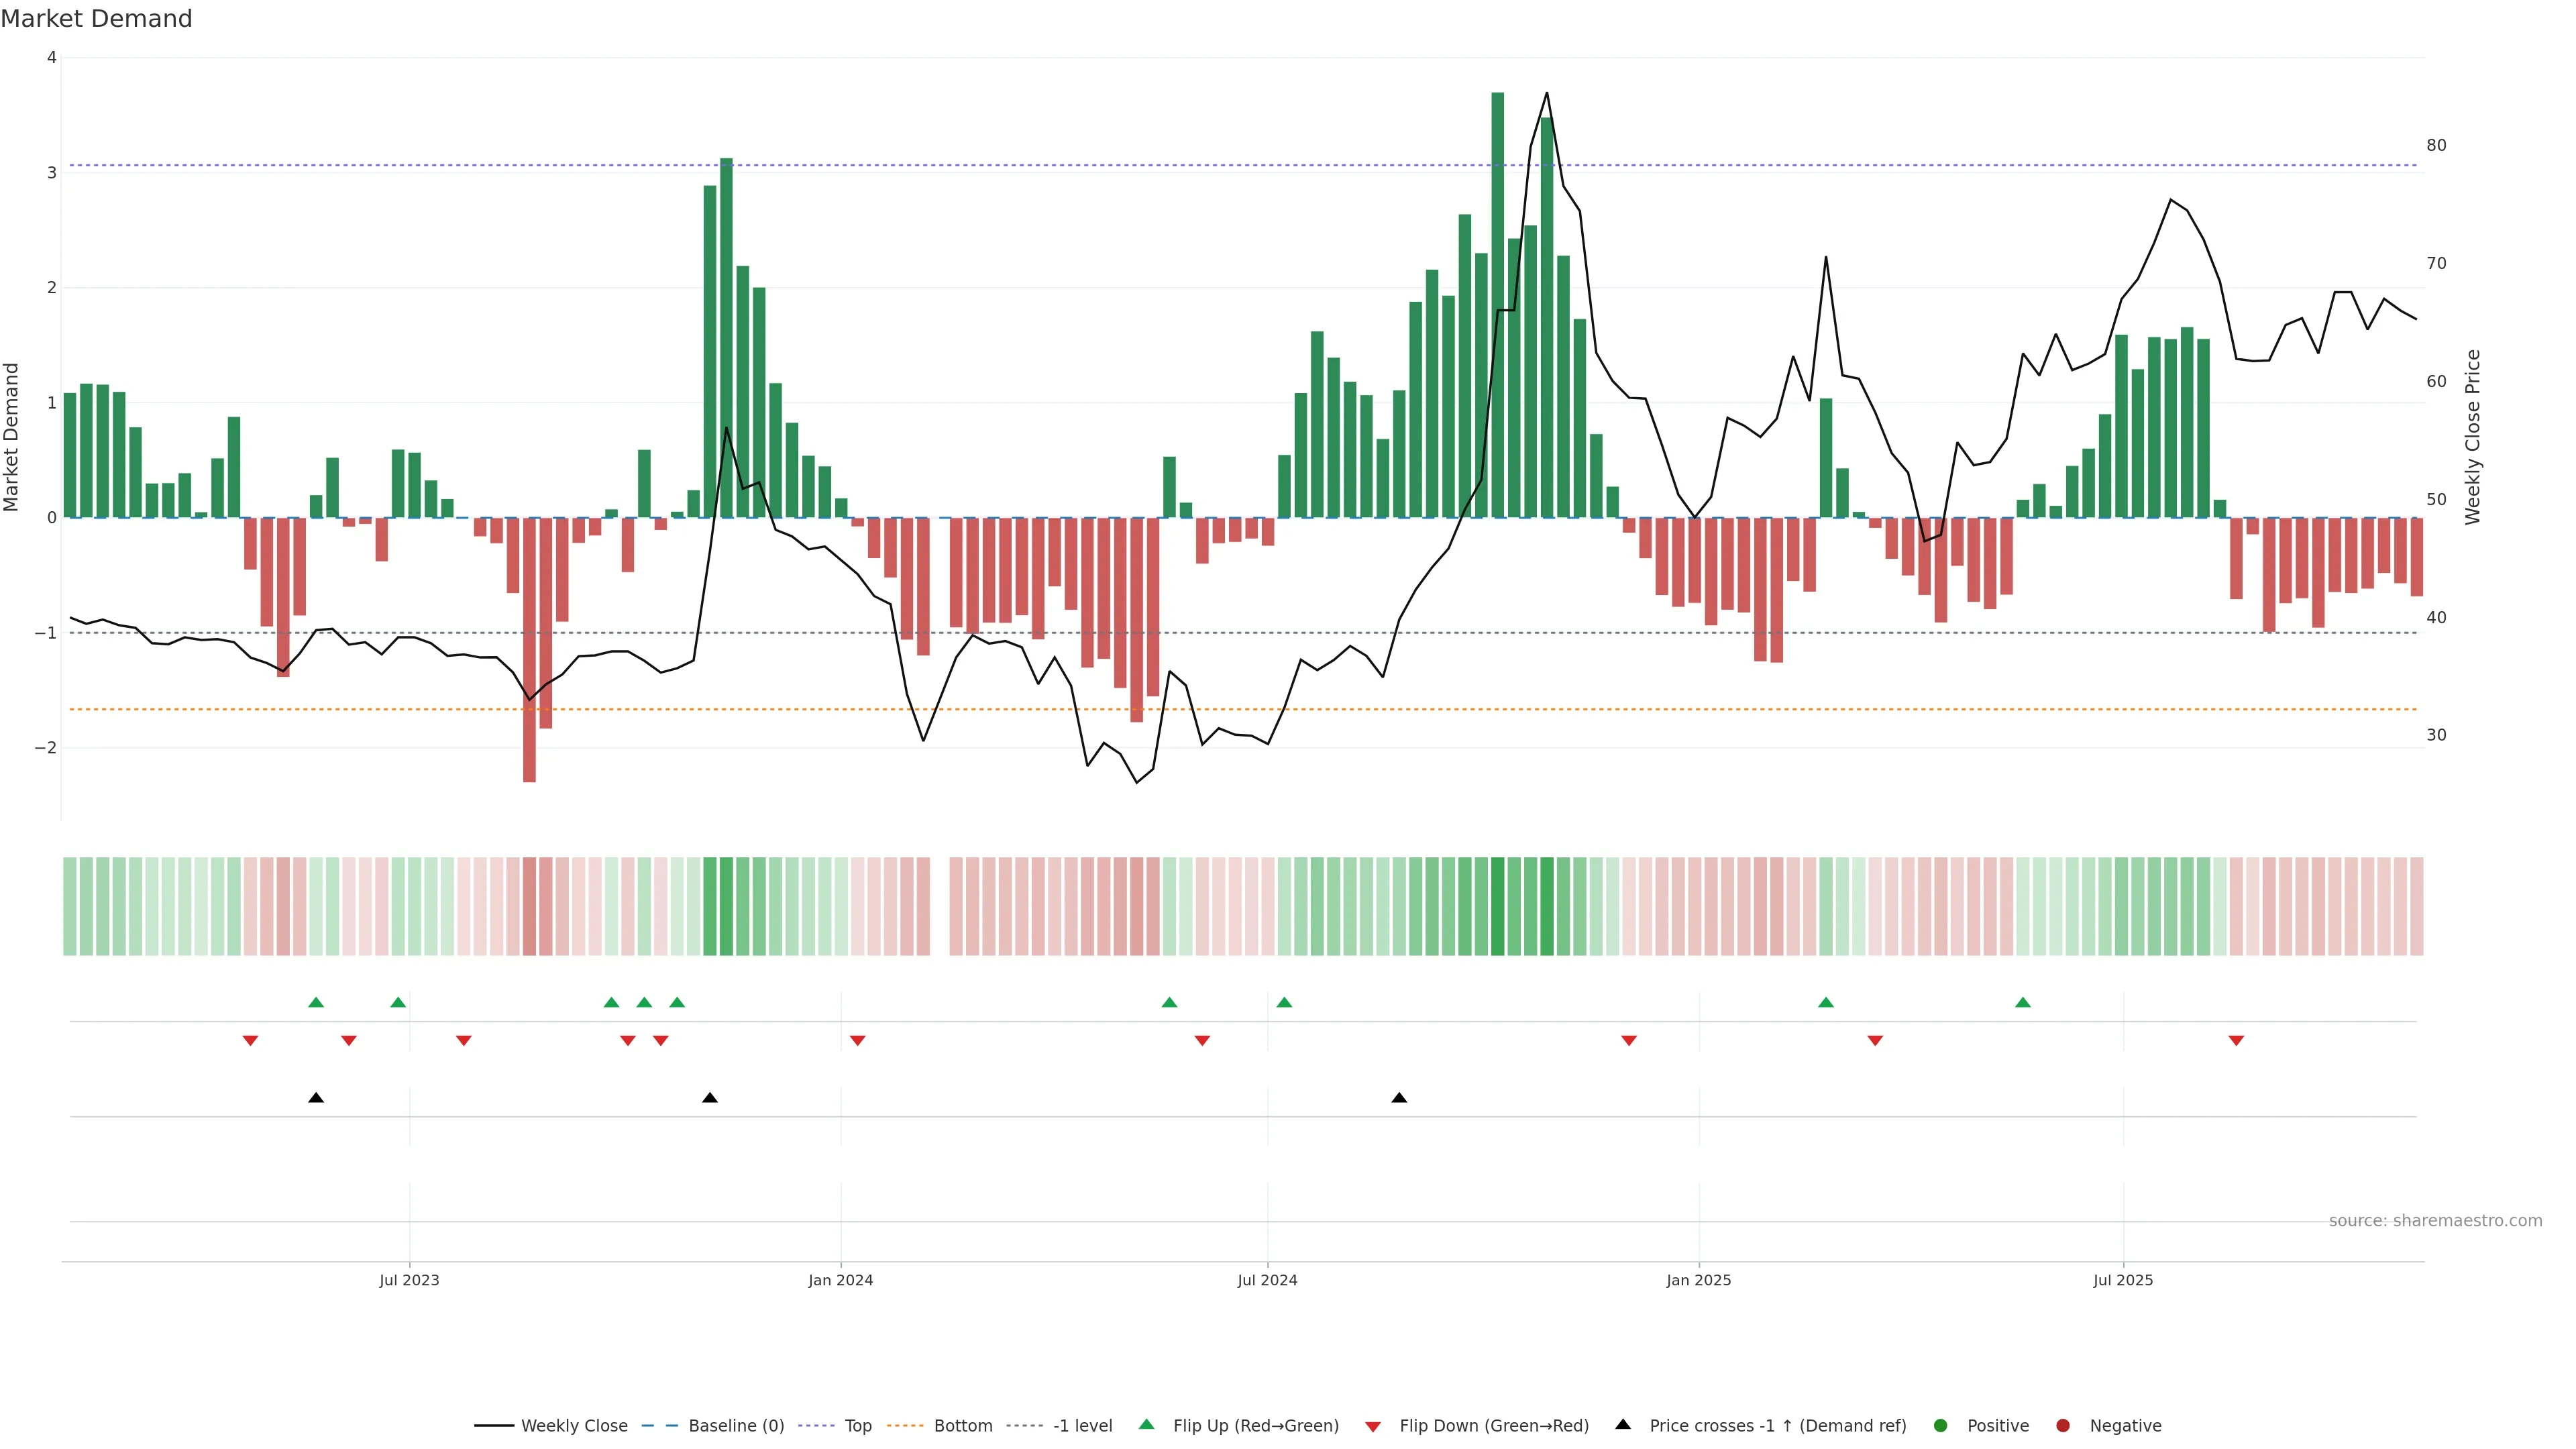
Task: Click the rightmost red Flip Down triangle marker
Action: (2236, 1041)
